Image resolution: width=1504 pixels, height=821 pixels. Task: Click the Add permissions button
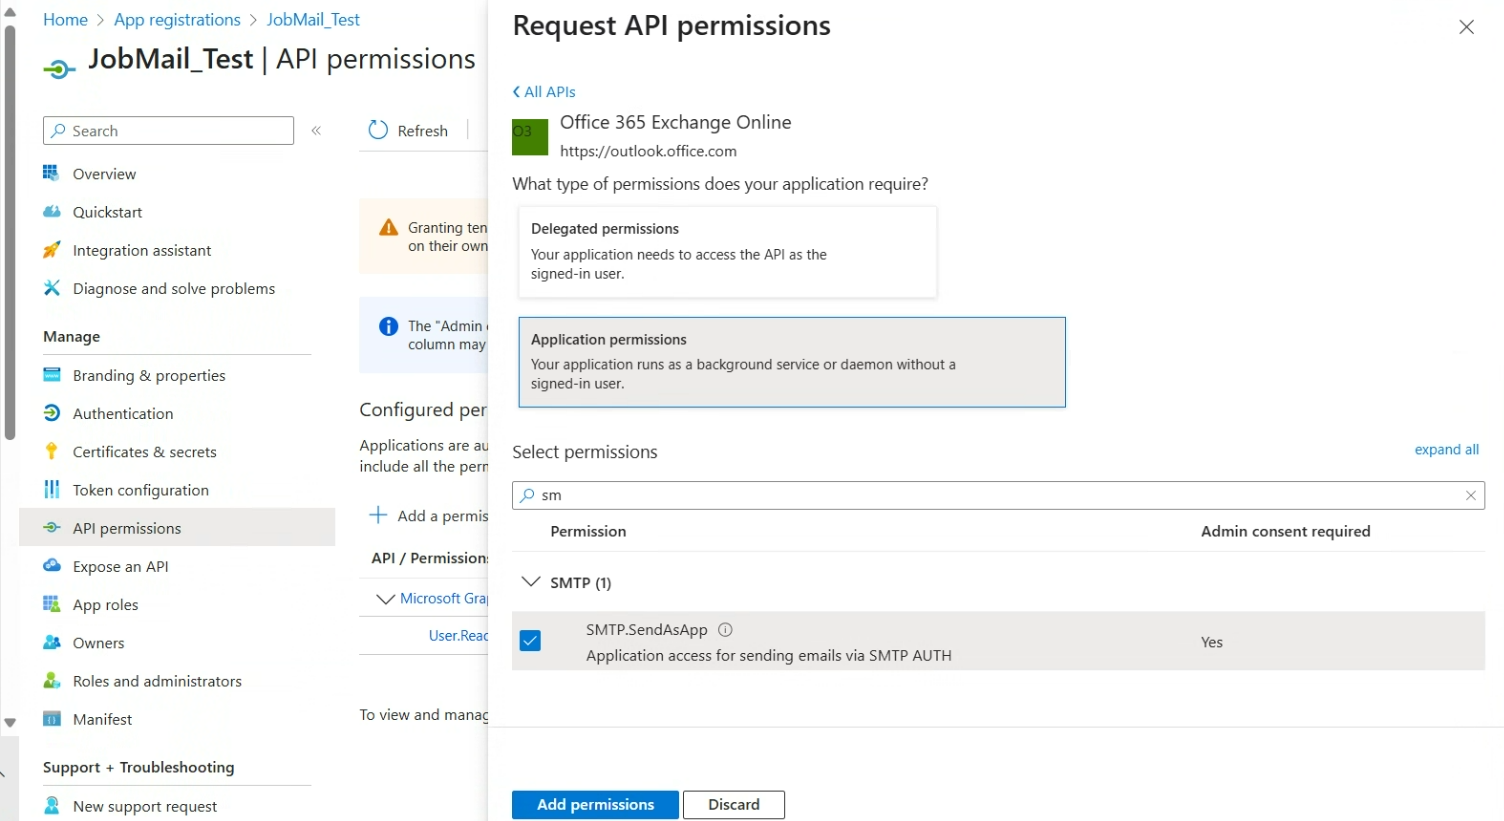pyautogui.click(x=595, y=805)
